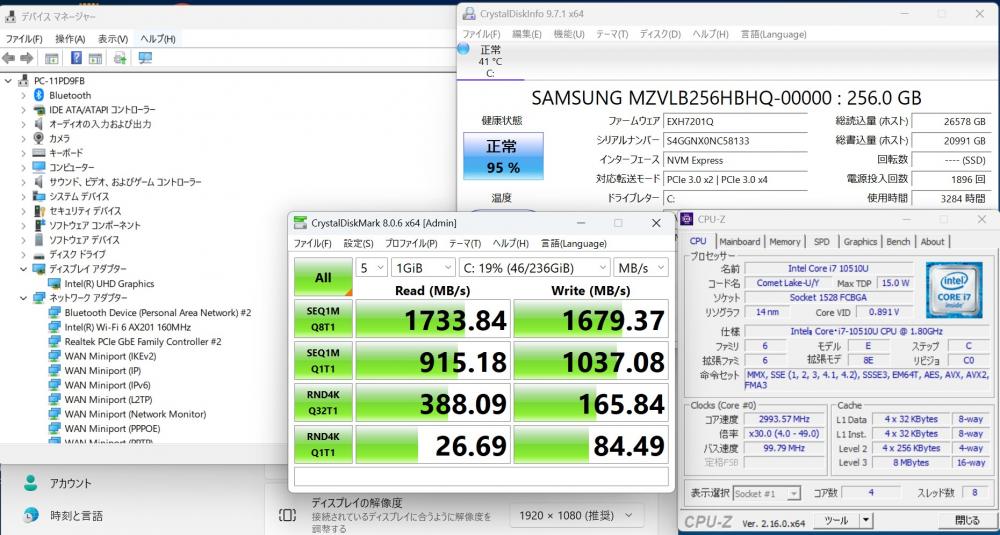The width and height of the screenshot is (1000, 535).
Task: Click the CPU-Z purple title bar icon
Action: 687,219
